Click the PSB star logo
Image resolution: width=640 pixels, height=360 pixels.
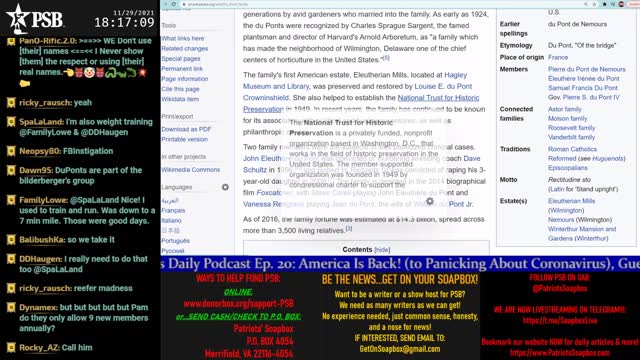click(x=17, y=19)
